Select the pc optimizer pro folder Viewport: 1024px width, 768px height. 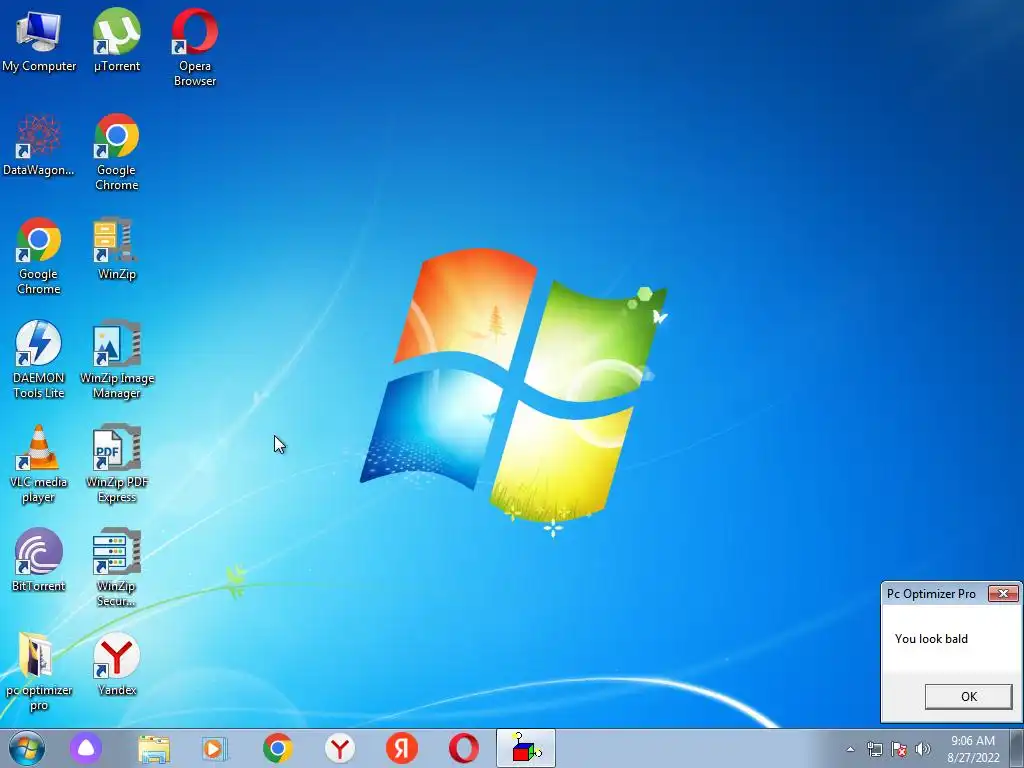[39, 671]
